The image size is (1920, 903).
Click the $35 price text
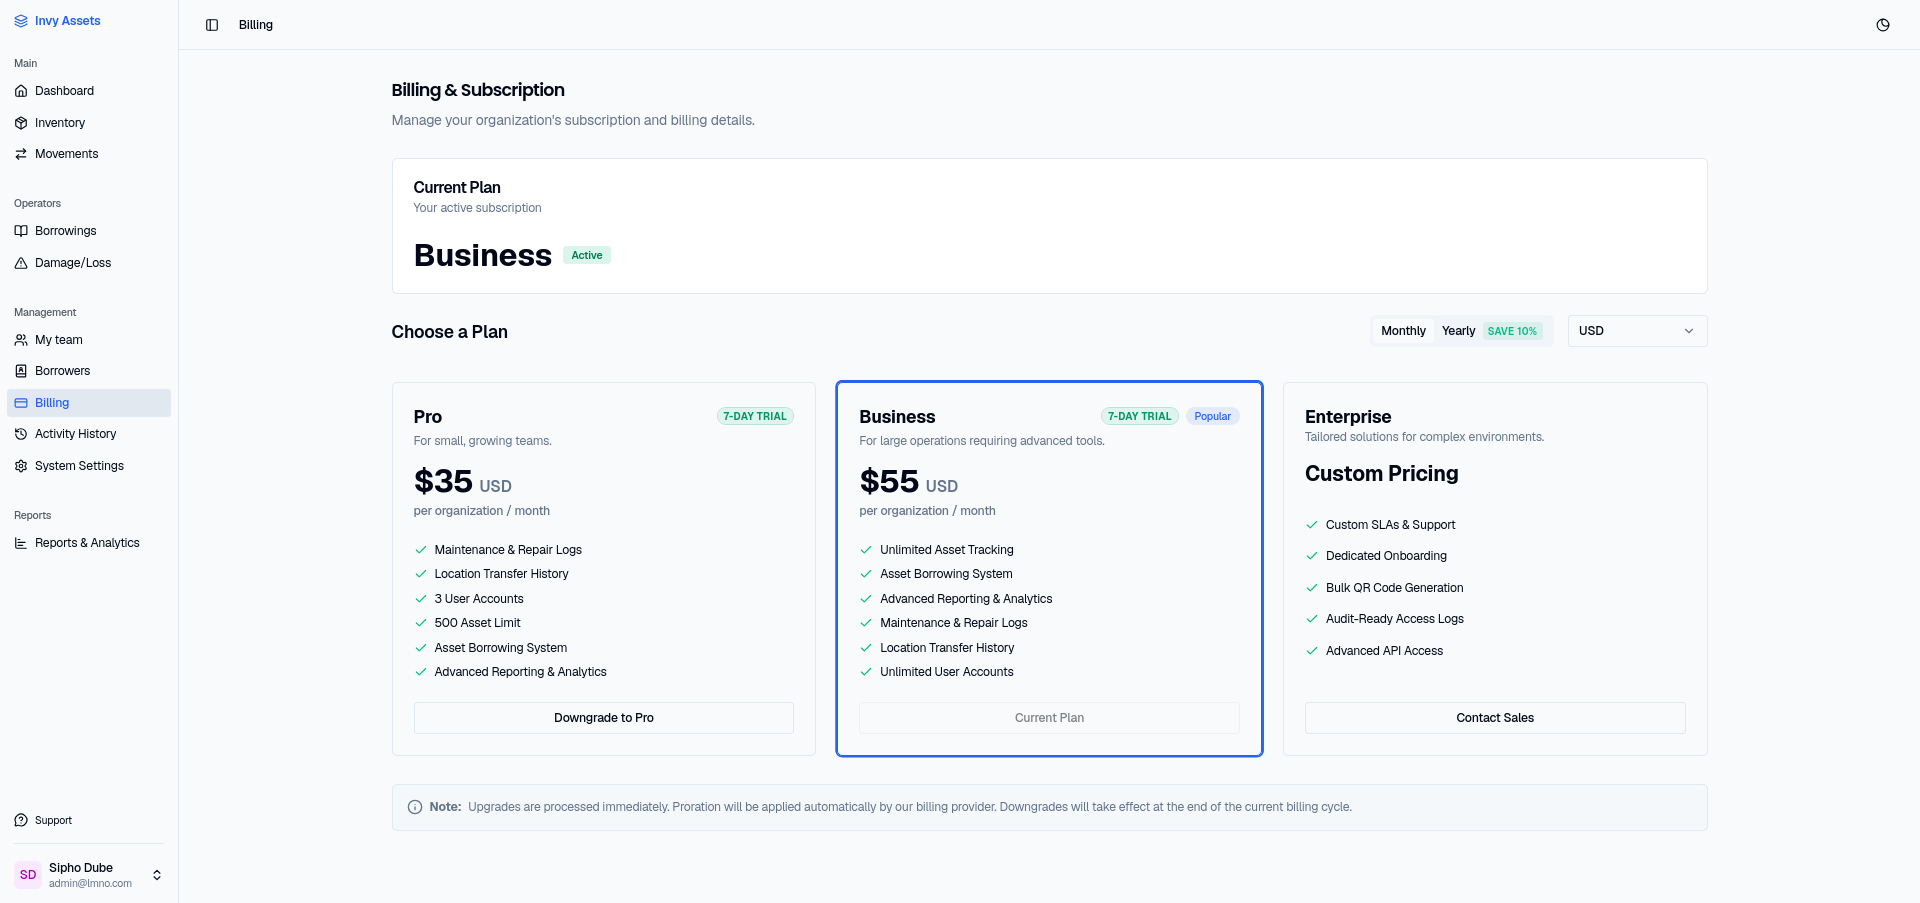tap(443, 482)
